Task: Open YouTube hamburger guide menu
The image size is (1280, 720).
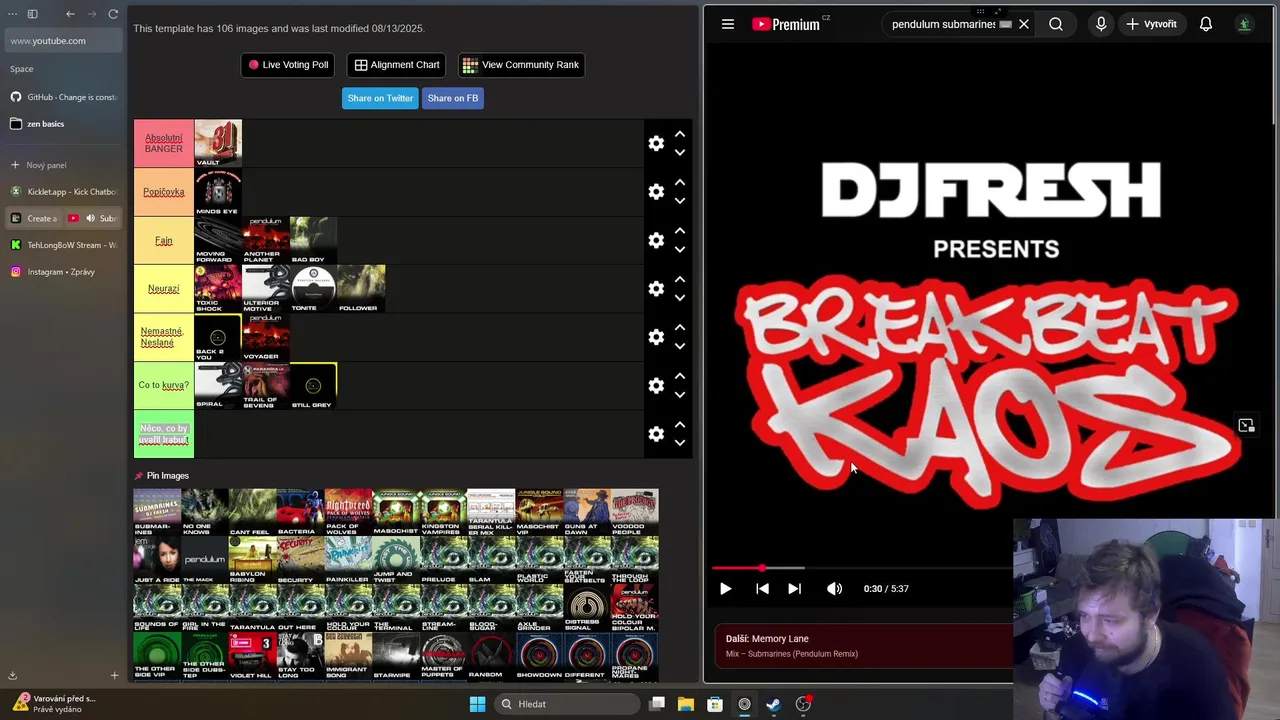Action: 728,24
